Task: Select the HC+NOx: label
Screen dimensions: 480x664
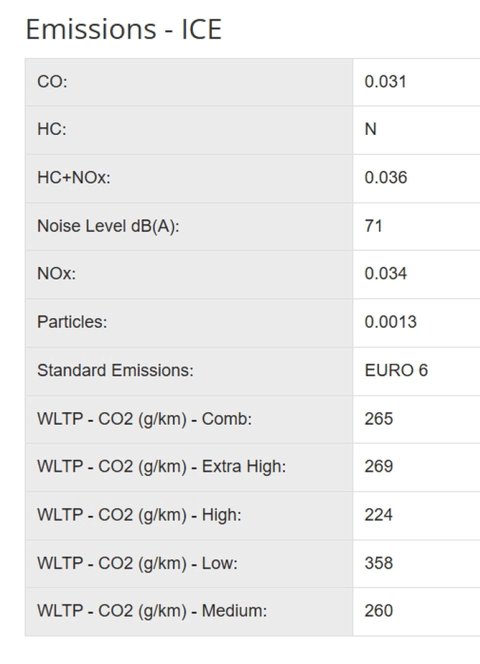Action: pyautogui.click(x=74, y=178)
